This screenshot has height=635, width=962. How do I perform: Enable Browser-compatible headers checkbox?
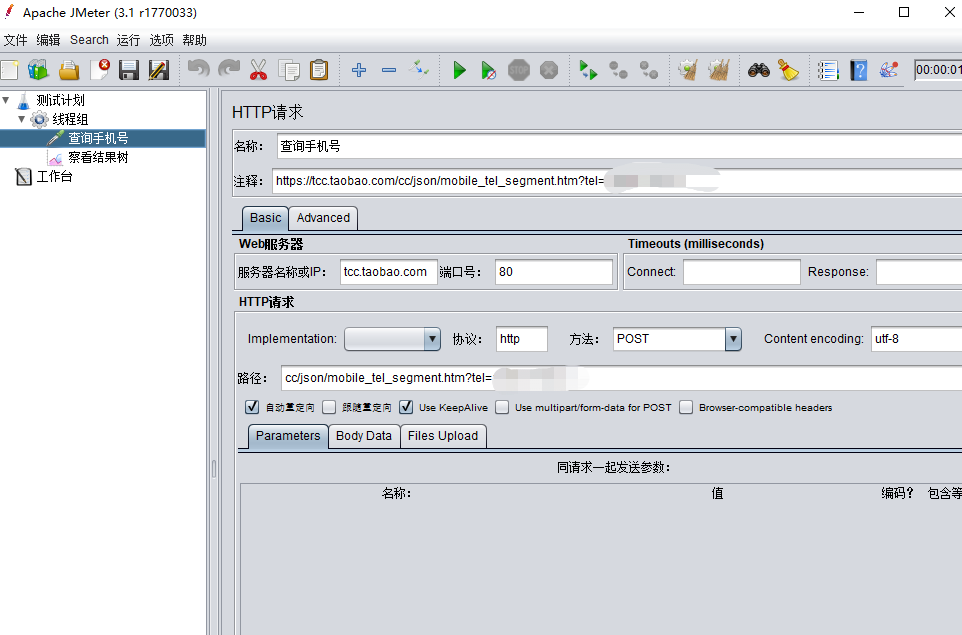(x=686, y=407)
